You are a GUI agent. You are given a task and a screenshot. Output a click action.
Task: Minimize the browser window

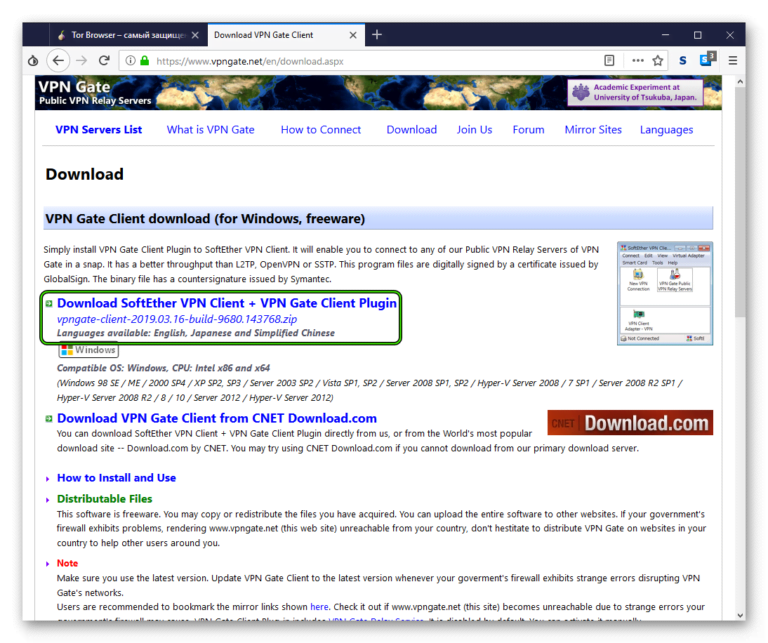(x=665, y=35)
